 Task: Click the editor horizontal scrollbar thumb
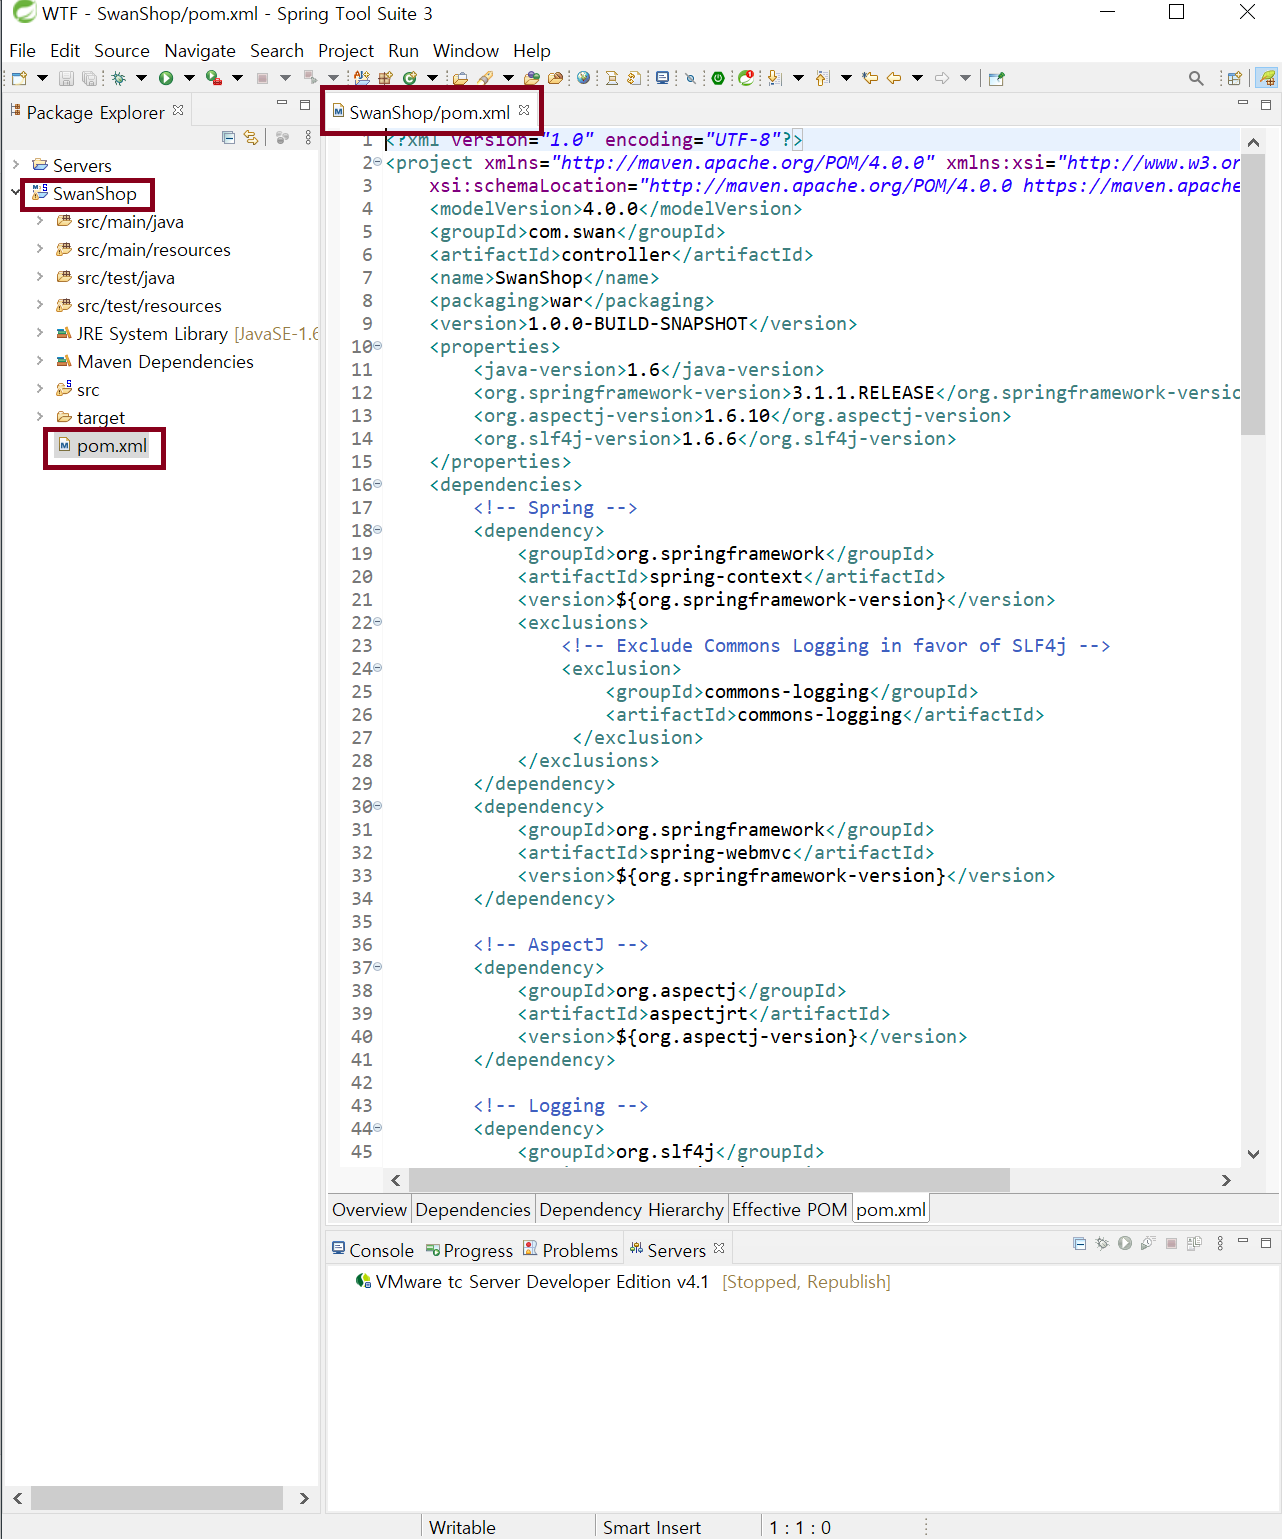[x=709, y=1180]
